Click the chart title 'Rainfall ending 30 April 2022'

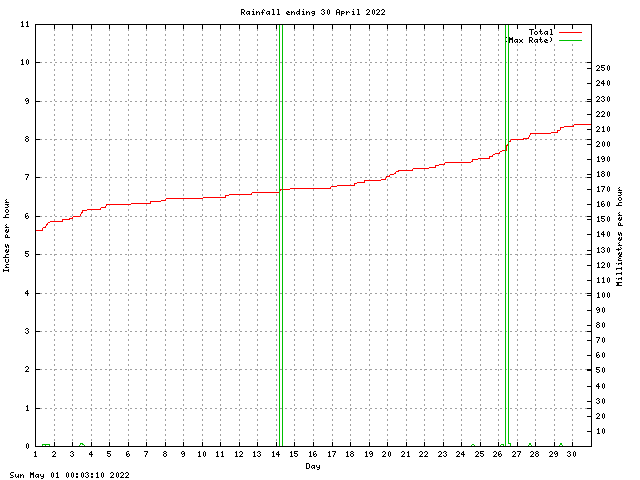(313, 12)
